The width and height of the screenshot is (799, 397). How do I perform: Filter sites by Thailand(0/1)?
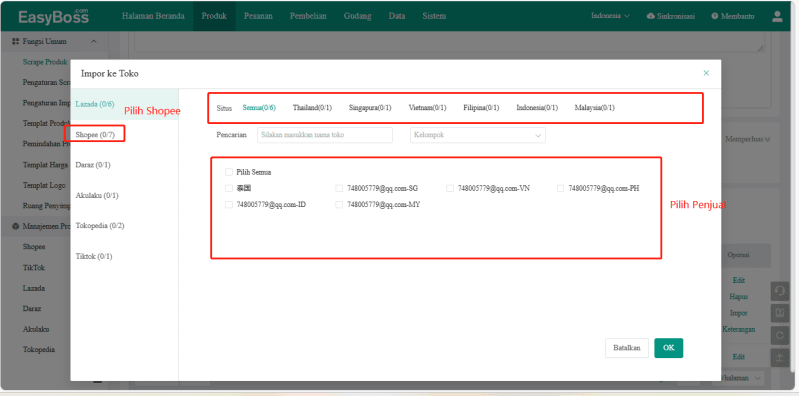click(312, 108)
